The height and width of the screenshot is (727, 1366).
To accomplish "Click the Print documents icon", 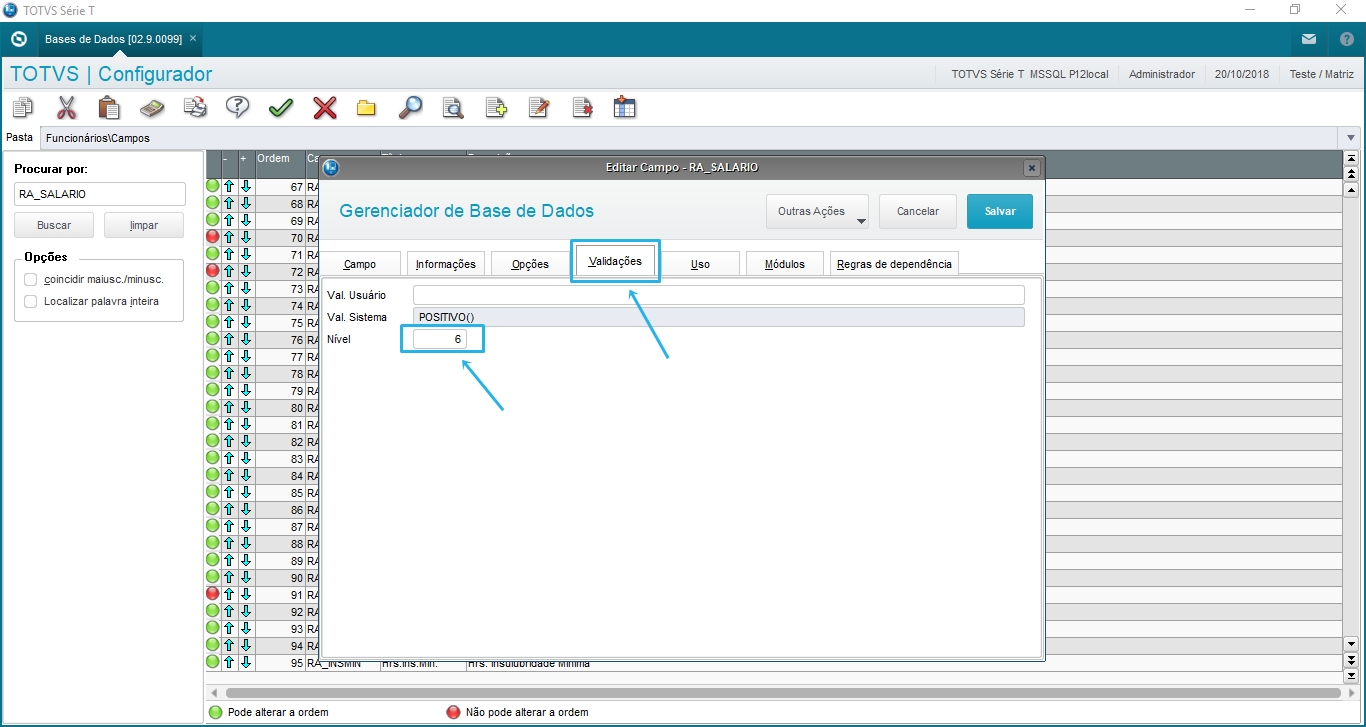I will coord(195,107).
